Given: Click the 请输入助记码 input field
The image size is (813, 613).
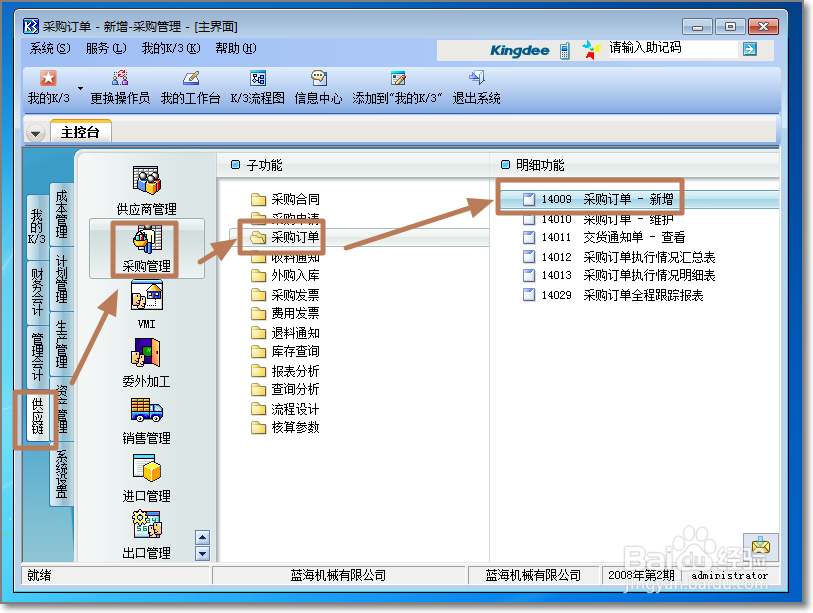Looking at the screenshot, I should tap(670, 48).
